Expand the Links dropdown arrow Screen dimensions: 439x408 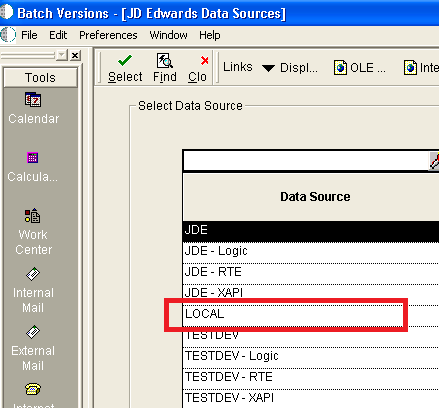(268, 68)
